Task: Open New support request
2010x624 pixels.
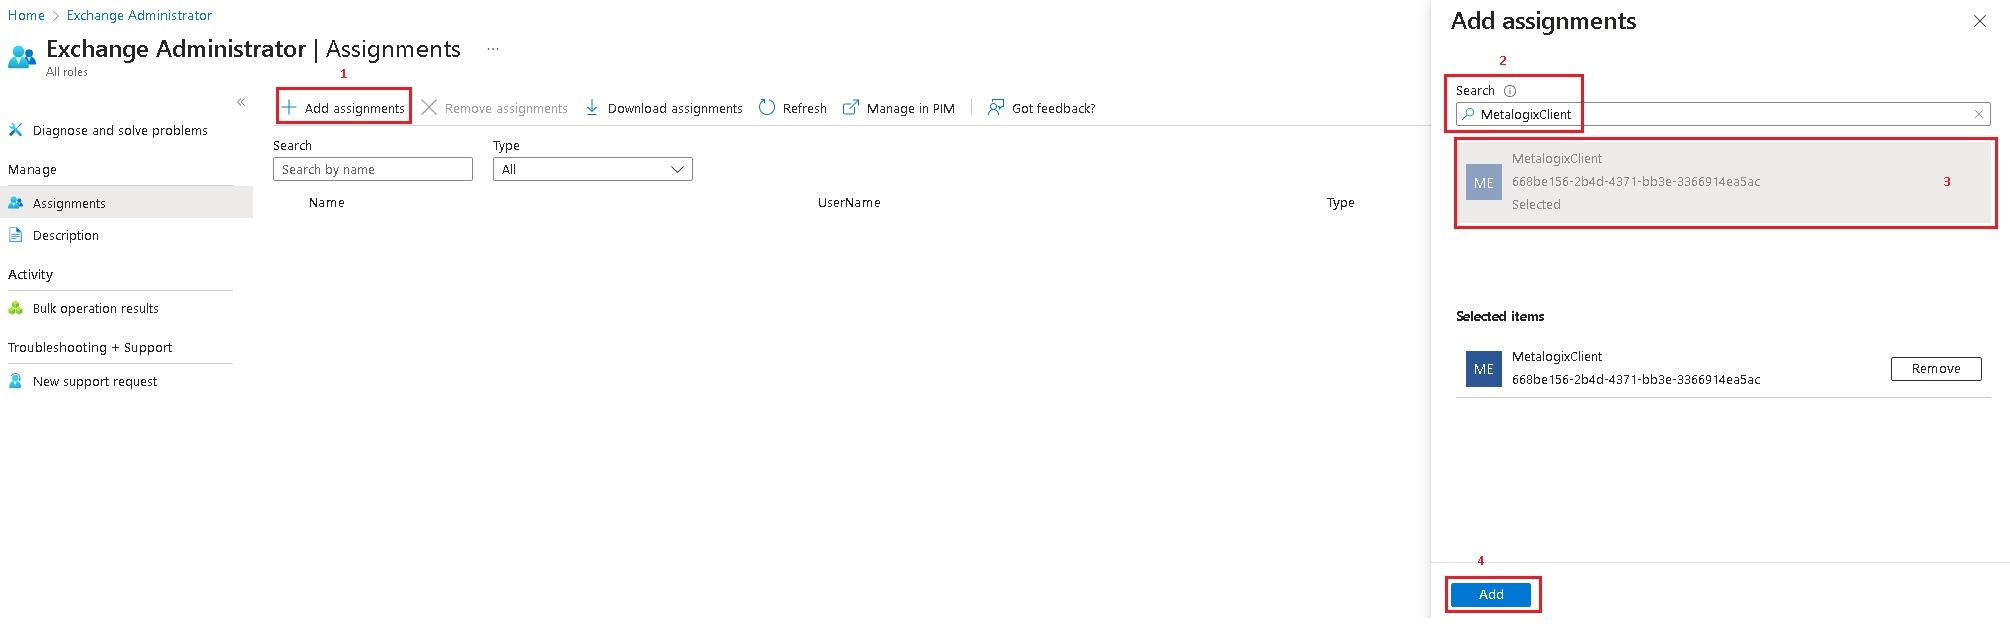Action: tap(95, 381)
